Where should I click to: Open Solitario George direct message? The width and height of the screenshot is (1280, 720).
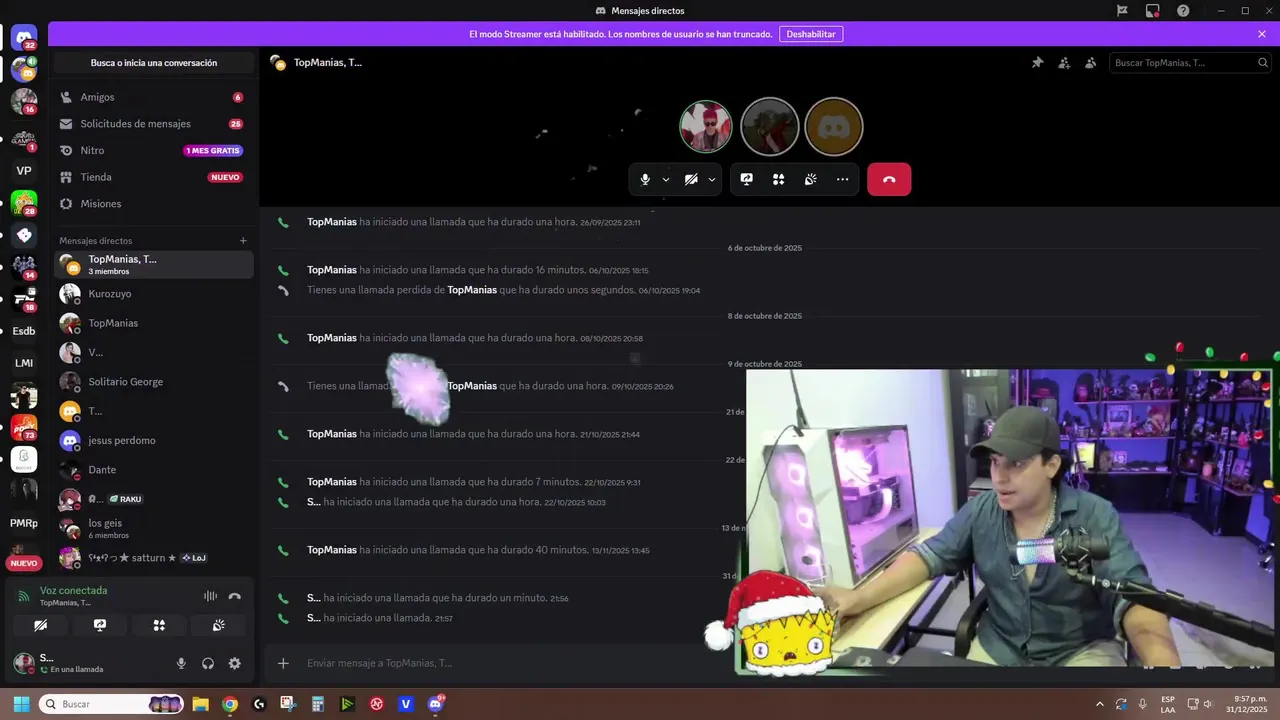click(x=153, y=382)
